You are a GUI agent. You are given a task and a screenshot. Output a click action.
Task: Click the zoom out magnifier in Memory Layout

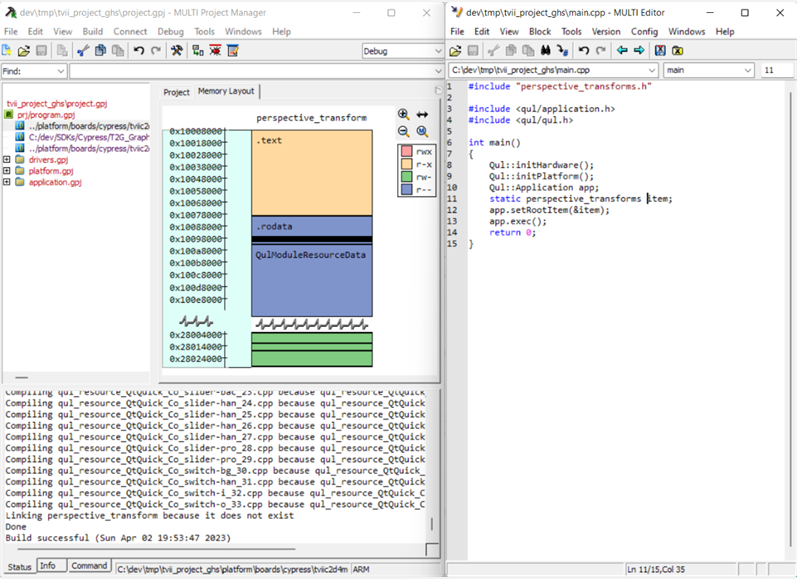[403, 132]
